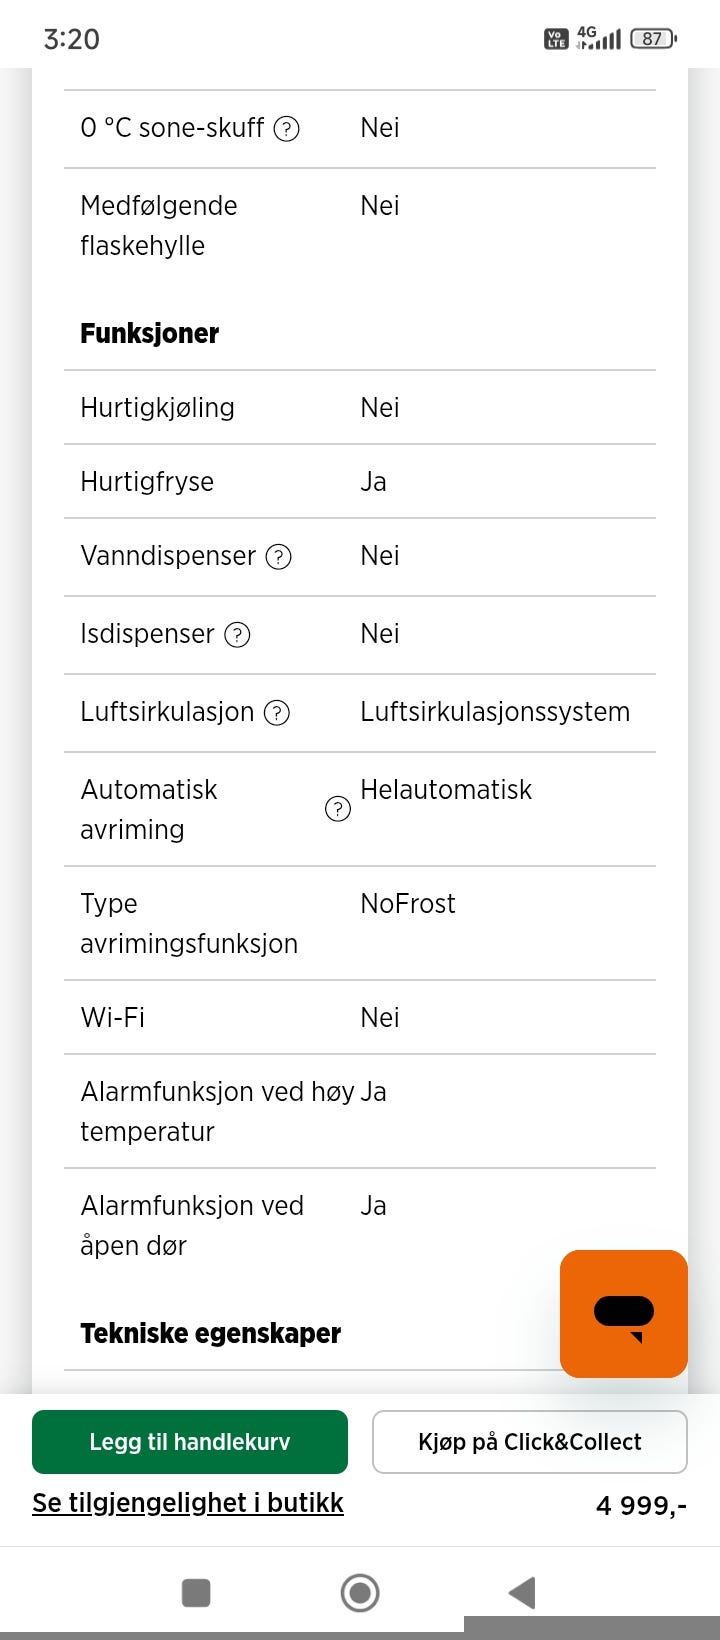Tap the Luftsirkulasjonssystem value

pyautogui.click(x=495, y=712)
